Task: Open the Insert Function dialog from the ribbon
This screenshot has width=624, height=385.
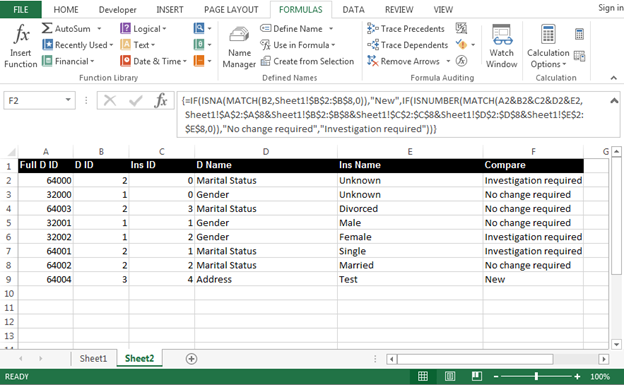Action: click(21, 45)
